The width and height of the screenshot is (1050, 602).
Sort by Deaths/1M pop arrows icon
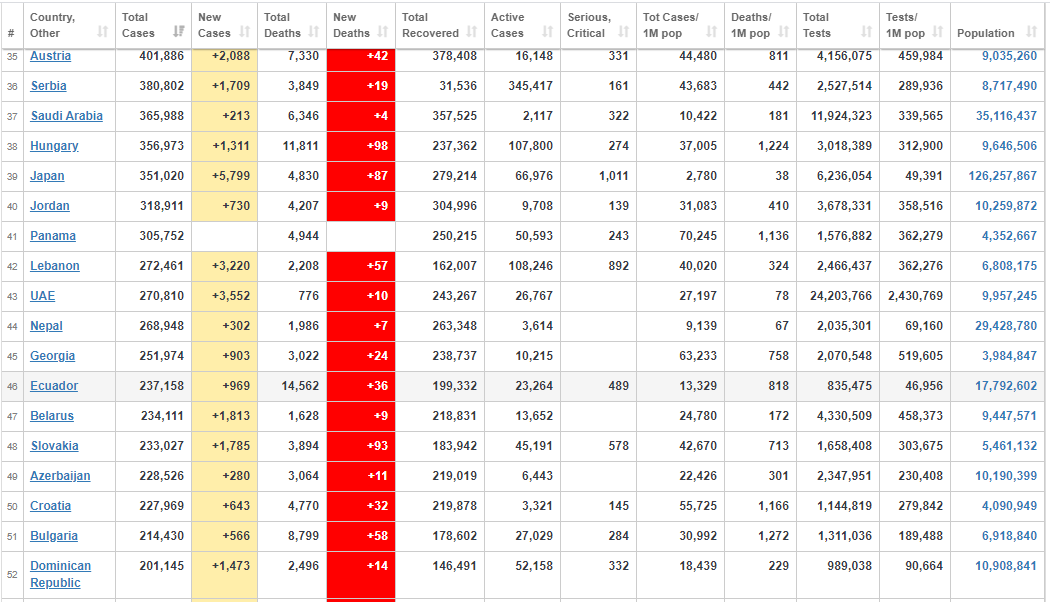(783, 31)
